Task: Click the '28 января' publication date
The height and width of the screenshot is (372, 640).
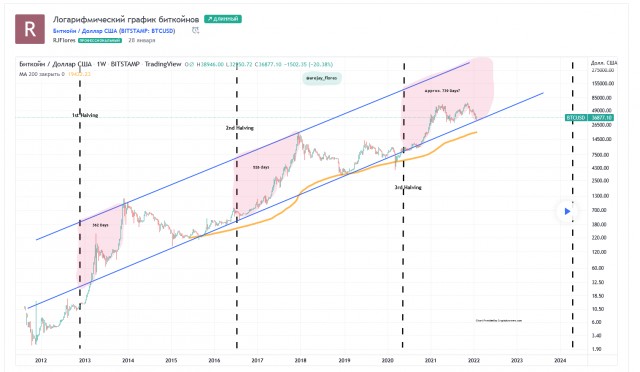Action: [x=142, y=40]
